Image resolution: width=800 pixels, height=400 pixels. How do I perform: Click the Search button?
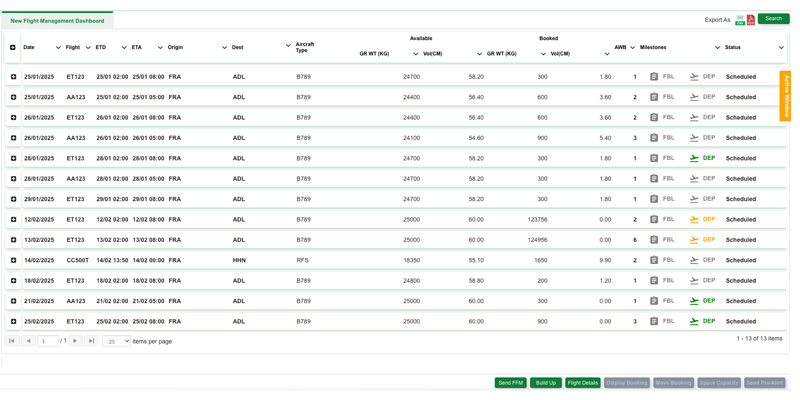tap(773, 18)
